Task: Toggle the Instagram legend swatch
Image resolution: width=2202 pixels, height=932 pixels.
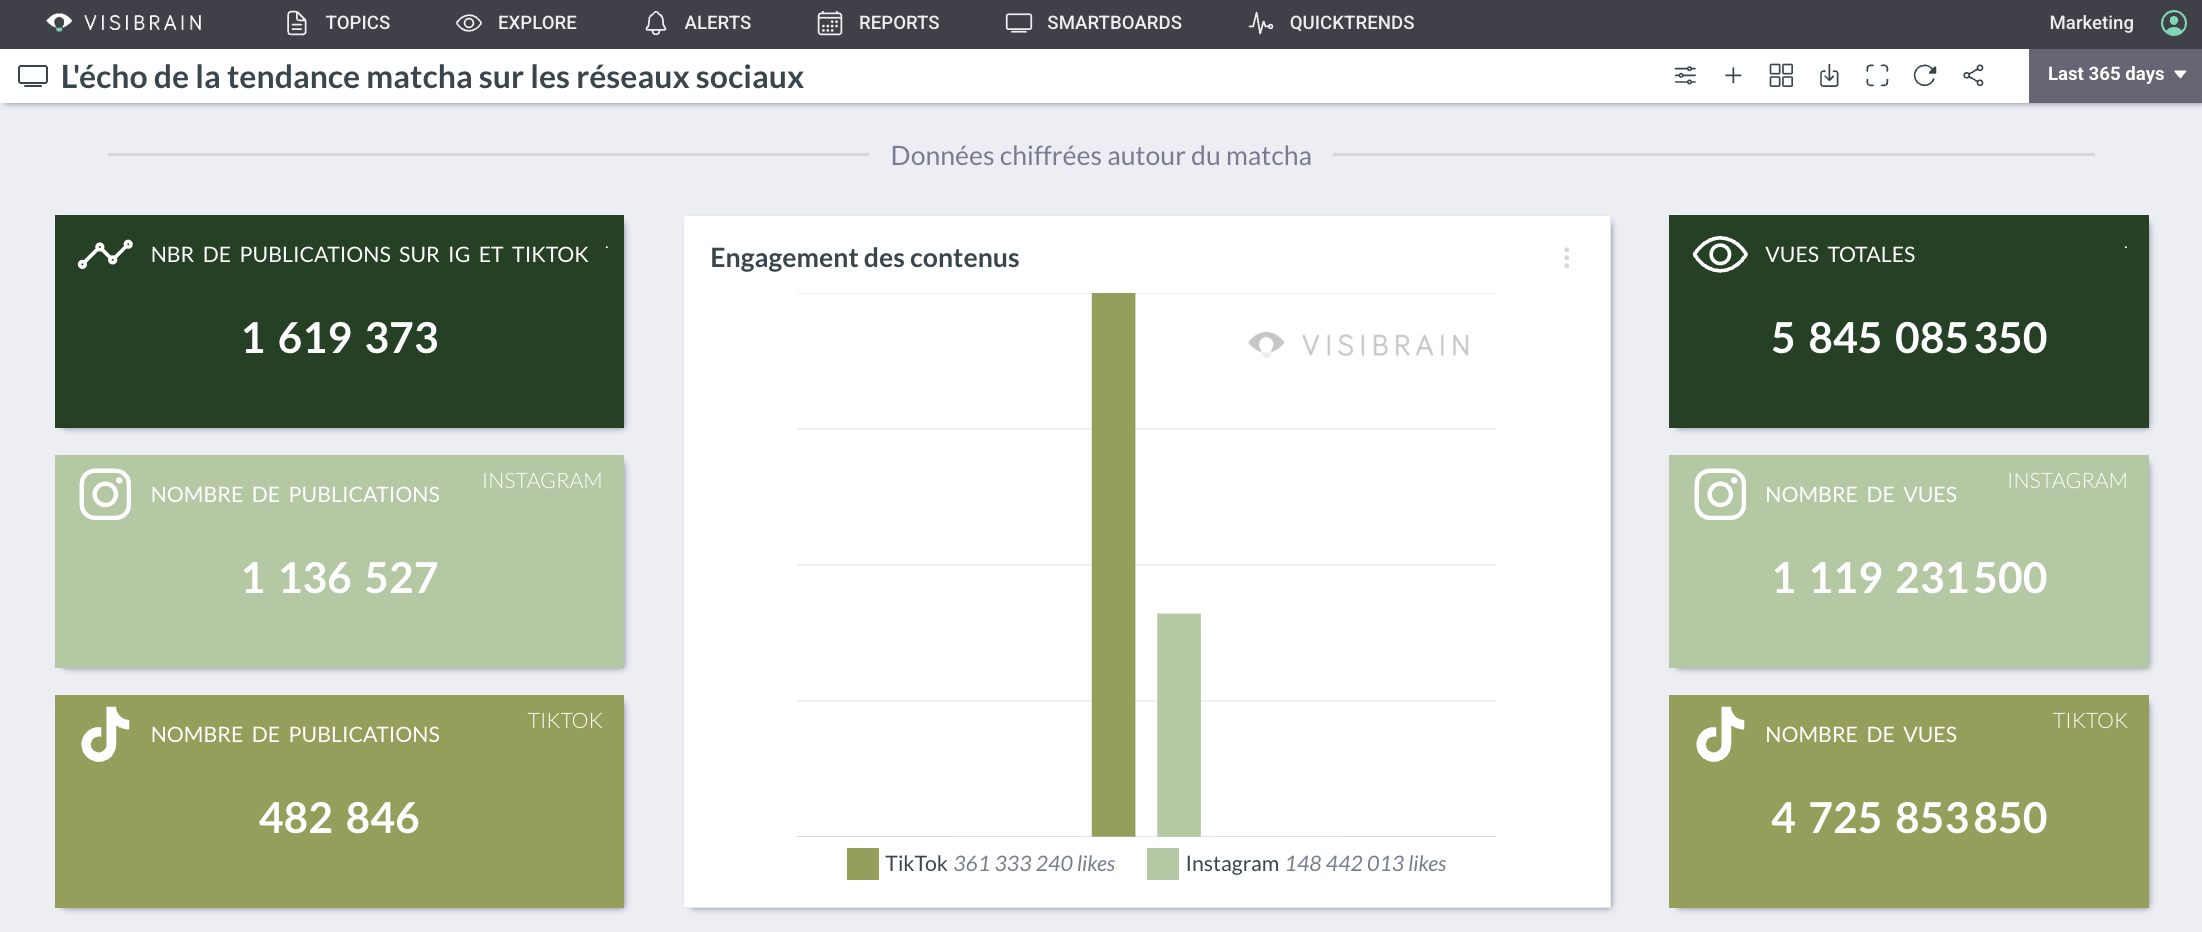Action: (1162, 864)
